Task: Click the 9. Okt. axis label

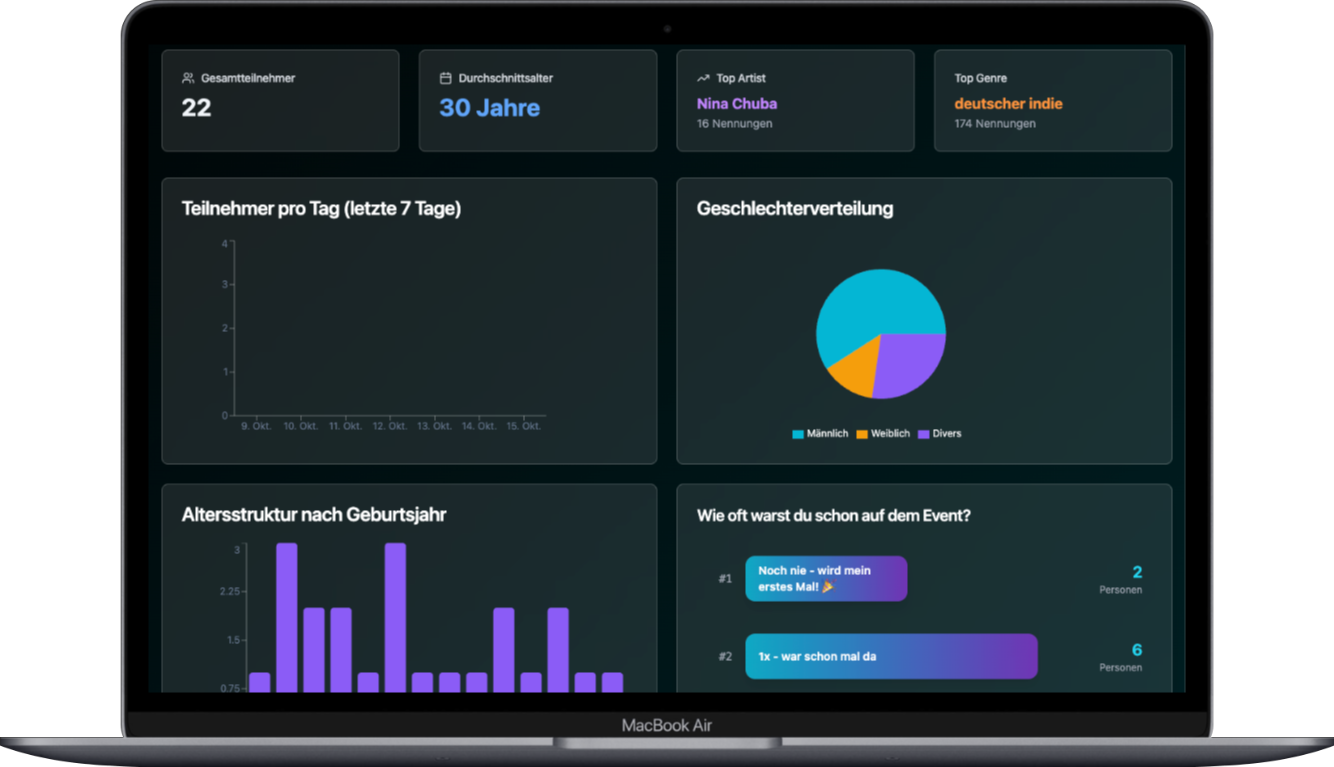Action: pyautogui.click(x=256, y=426)
